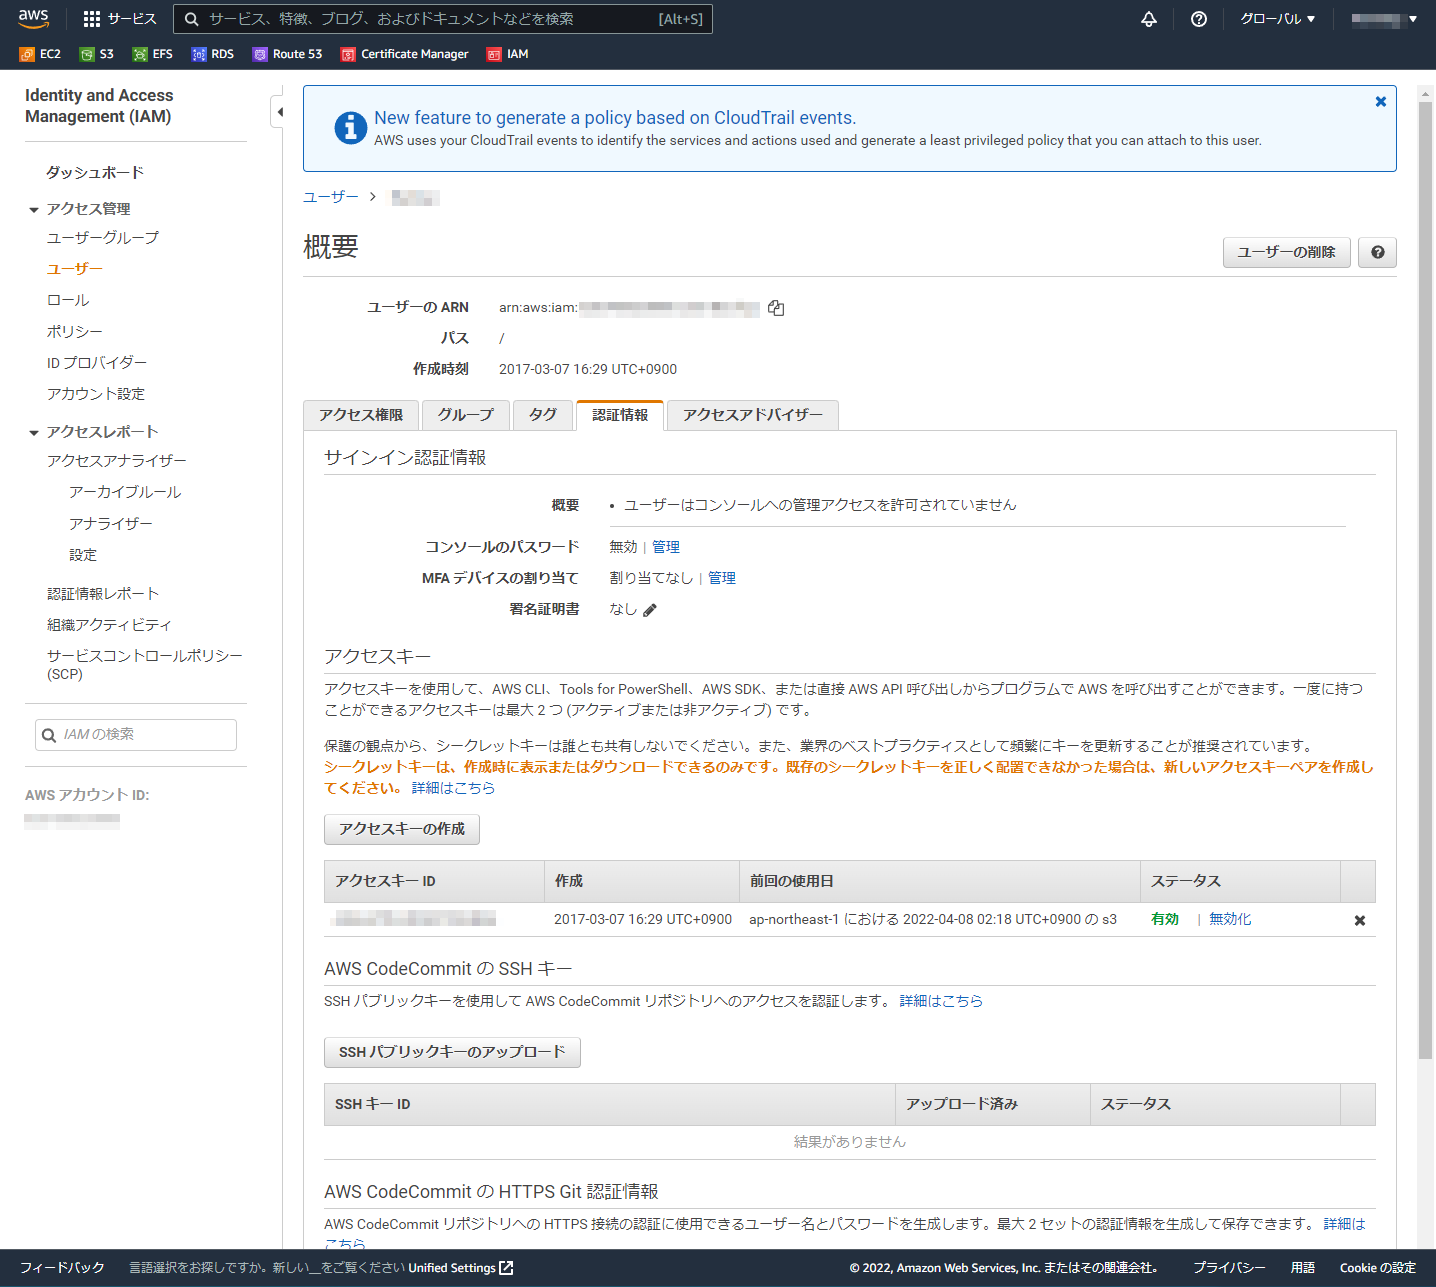Collapse the アクセス管理 section
1436x1287 pixels.
34,210
